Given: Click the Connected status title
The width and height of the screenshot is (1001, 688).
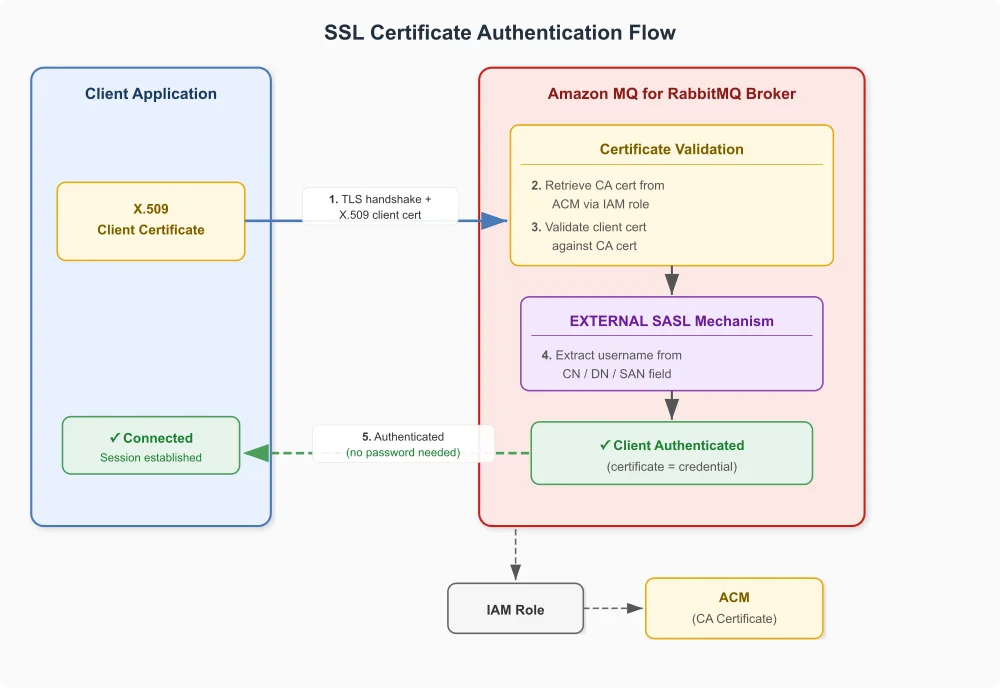Looking at the screenshot, I should pos(151,438).
